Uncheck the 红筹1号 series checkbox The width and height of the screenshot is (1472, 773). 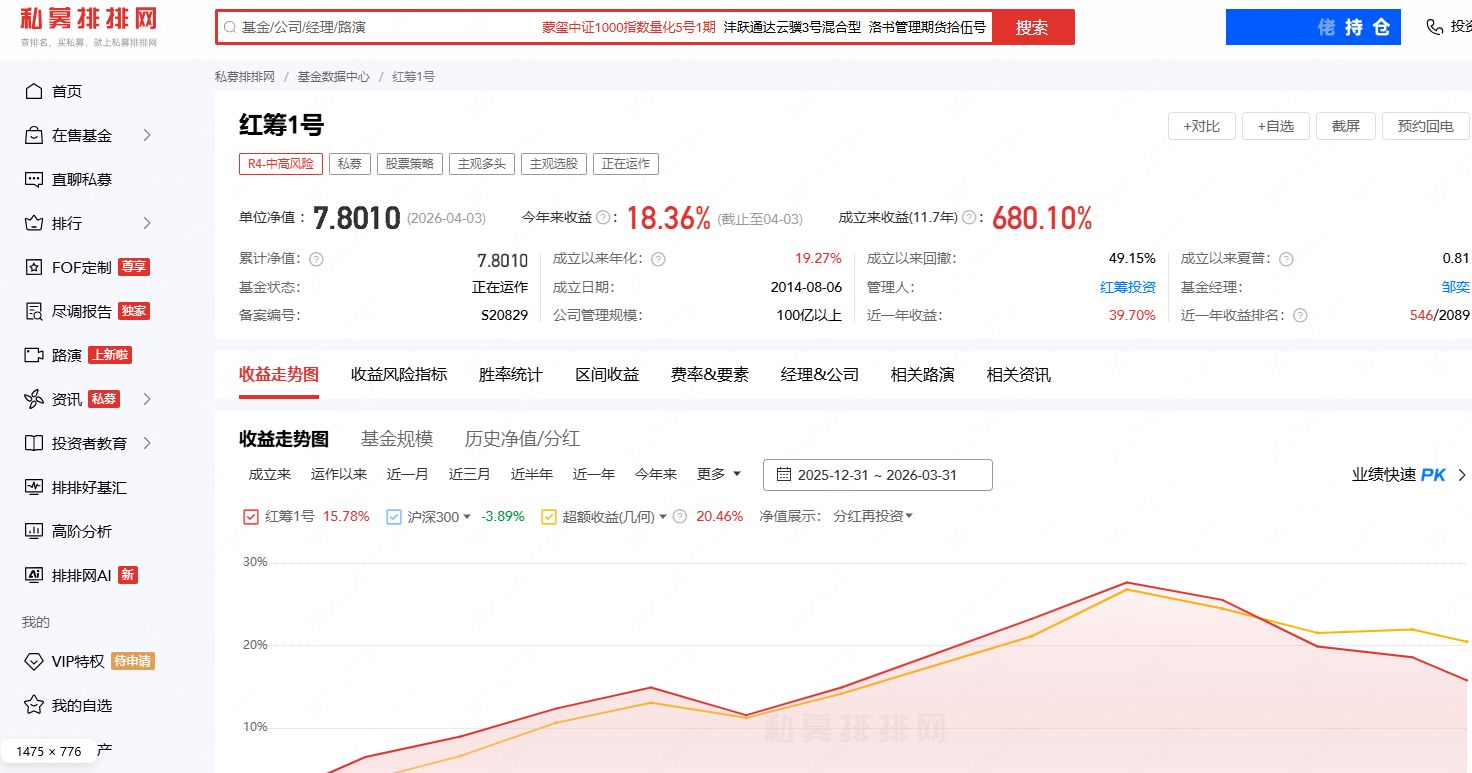250,517
